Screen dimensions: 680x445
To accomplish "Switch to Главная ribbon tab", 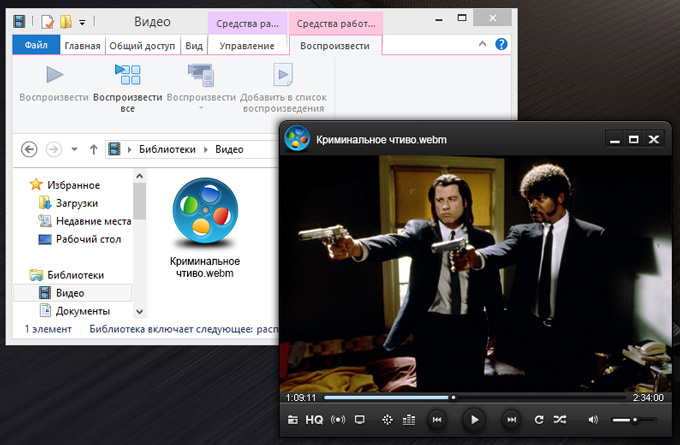I will click(82, 46).
